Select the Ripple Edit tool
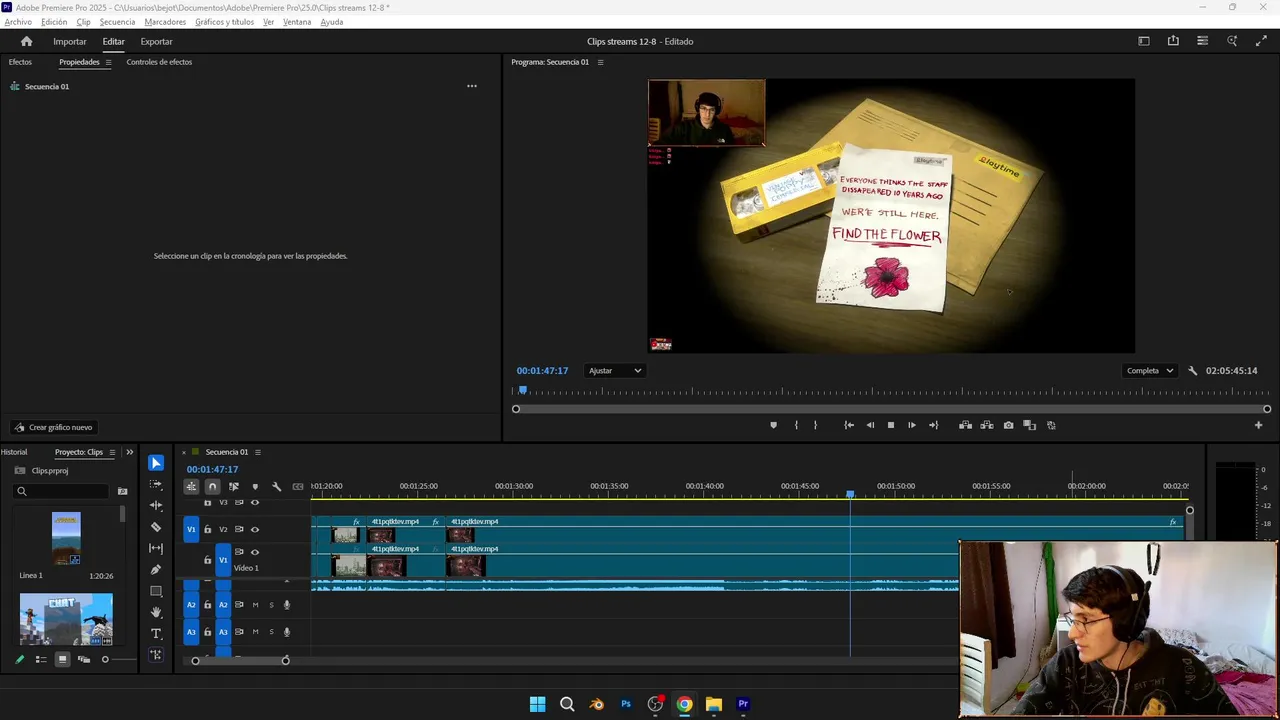The width and height of the screenshot is (1280, 720). [156, 505]
